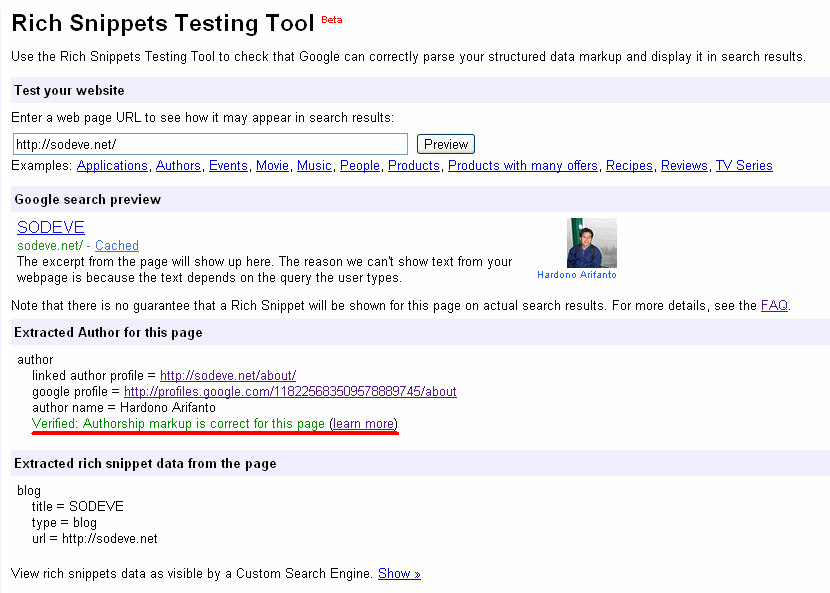Click 'Extracted rich snippet data from the page' heading
The image size is (830, 593).
tap(146, 463)
